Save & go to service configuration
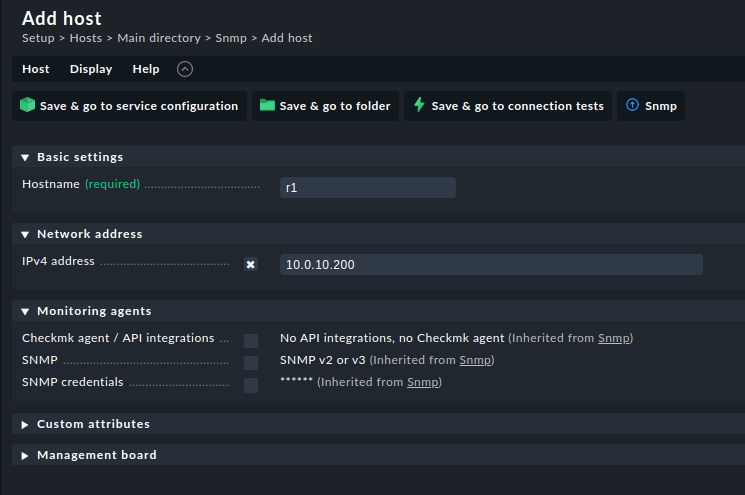745x495 pixels. coord(129,106)
